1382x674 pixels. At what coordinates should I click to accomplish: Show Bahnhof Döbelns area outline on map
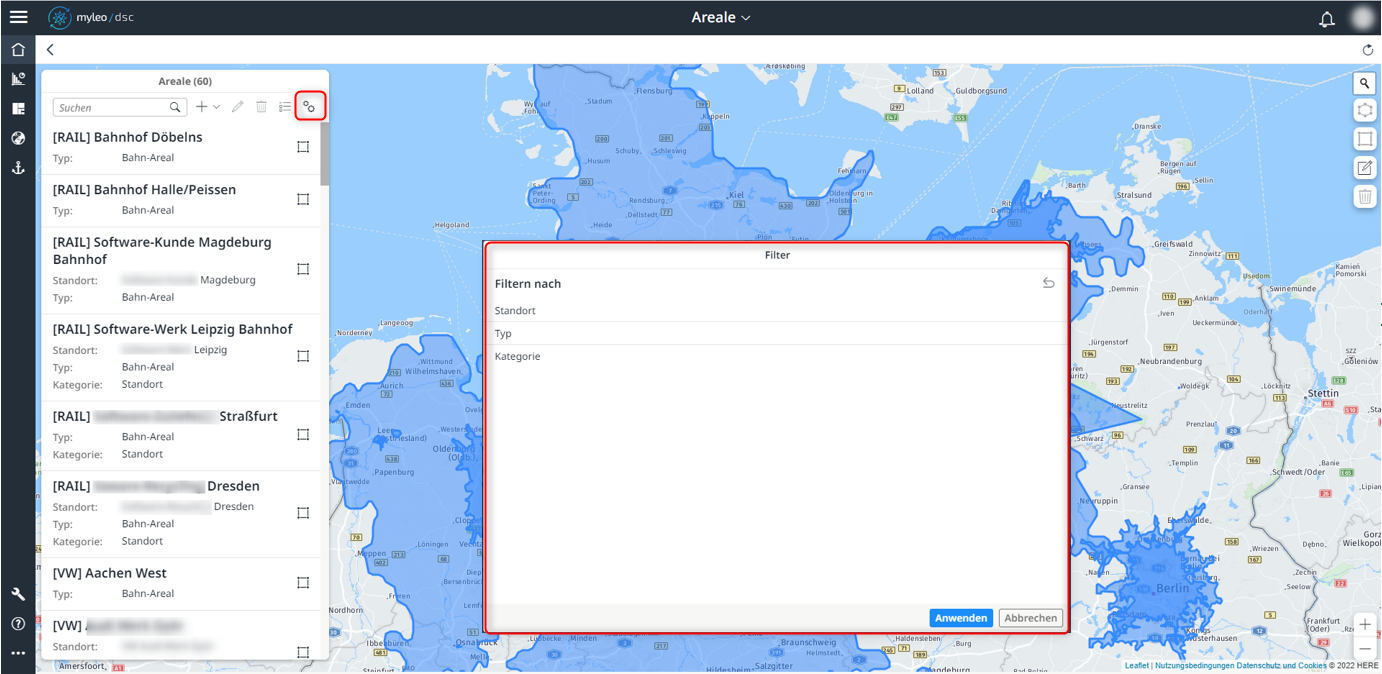click(x=303, y=147)
